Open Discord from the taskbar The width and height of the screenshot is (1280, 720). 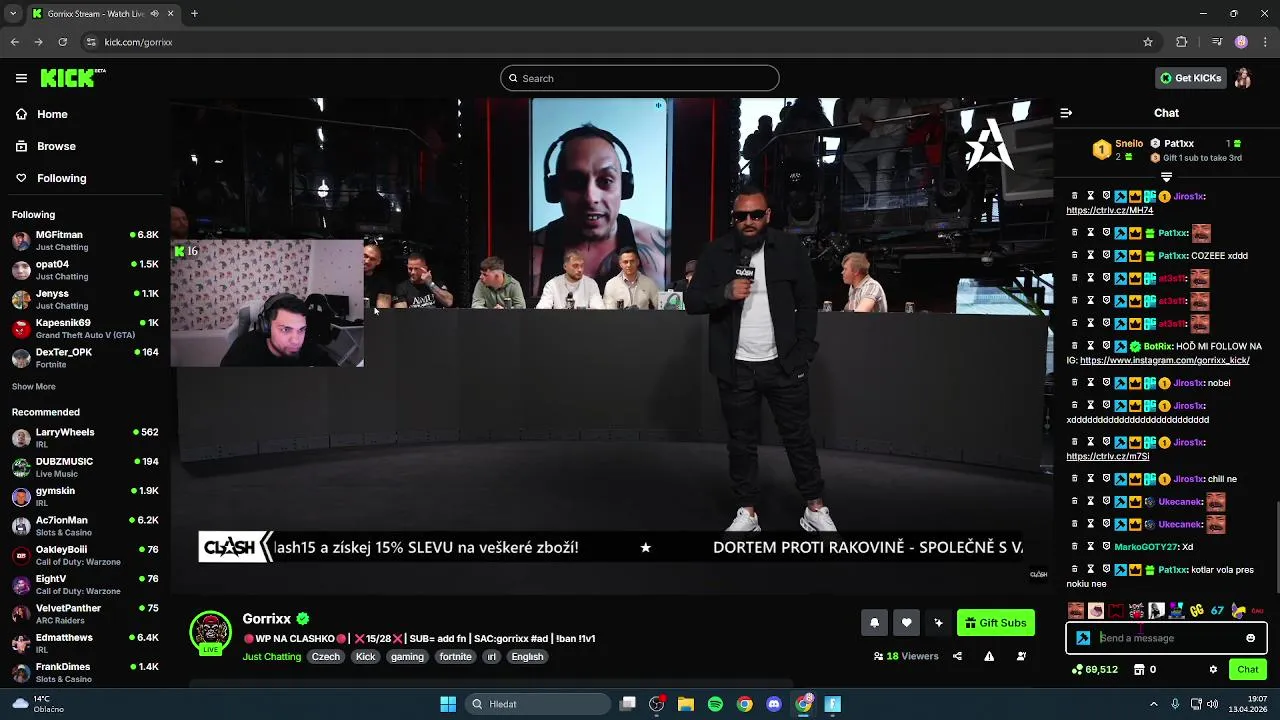click(x=773, y=704)
